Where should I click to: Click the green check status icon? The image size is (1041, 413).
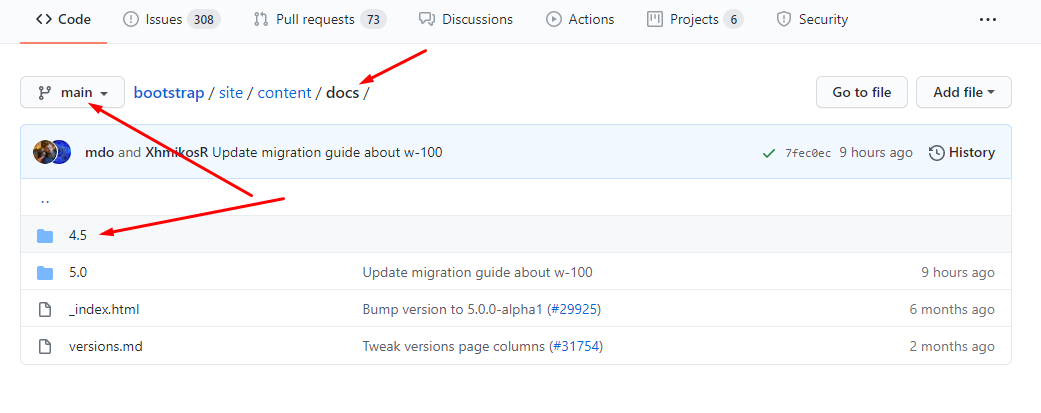click(769, 153)
